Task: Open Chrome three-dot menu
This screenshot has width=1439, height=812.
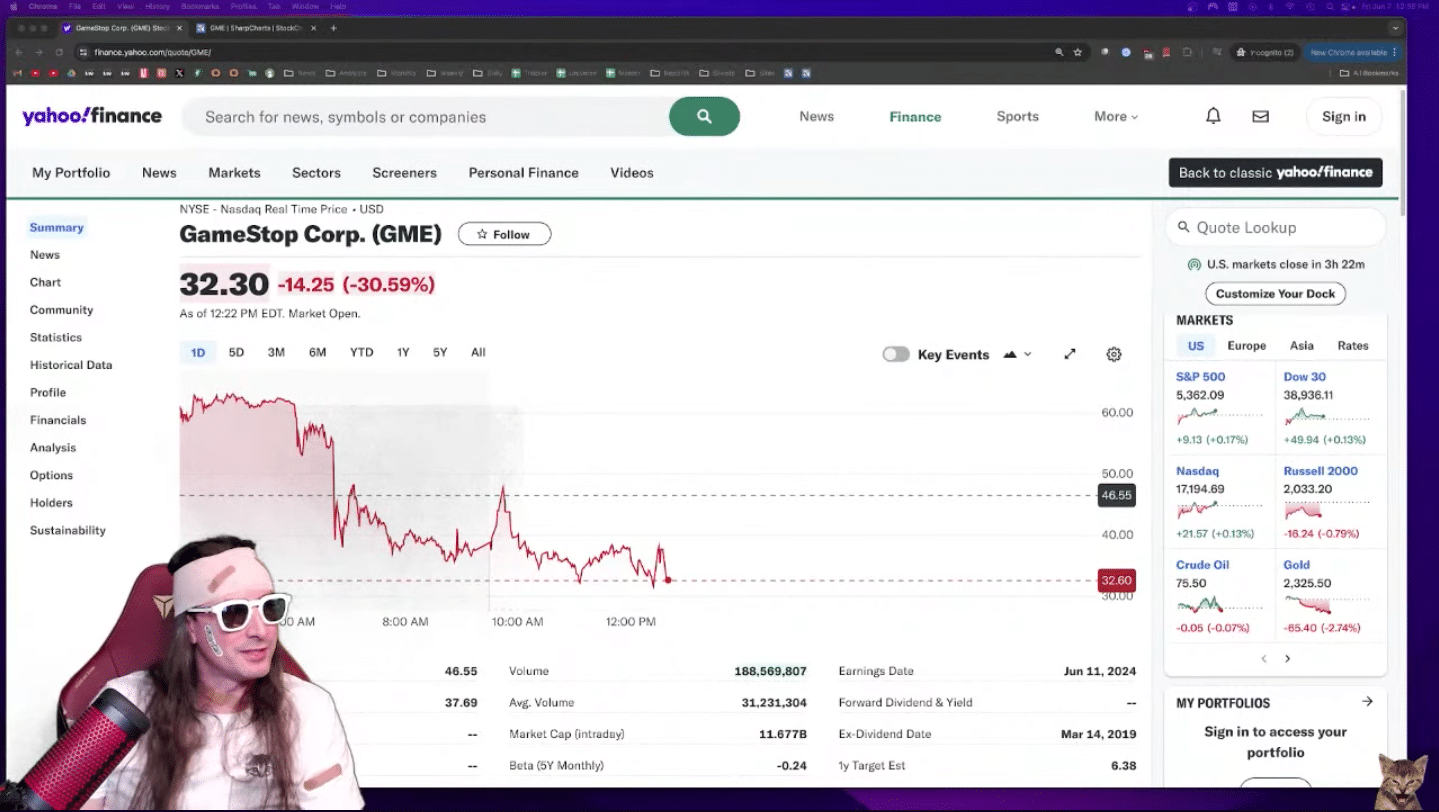Action: pyautogui.click(x=1394, y=52)
